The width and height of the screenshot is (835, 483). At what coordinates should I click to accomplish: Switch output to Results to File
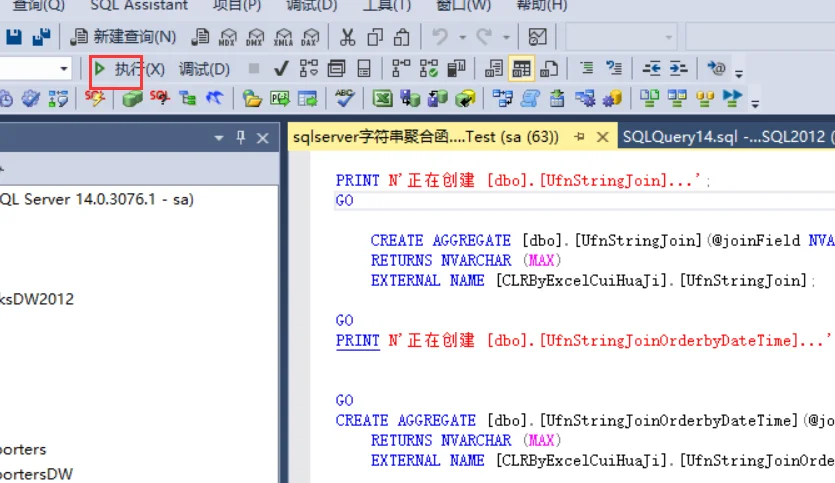coord(549,68)
